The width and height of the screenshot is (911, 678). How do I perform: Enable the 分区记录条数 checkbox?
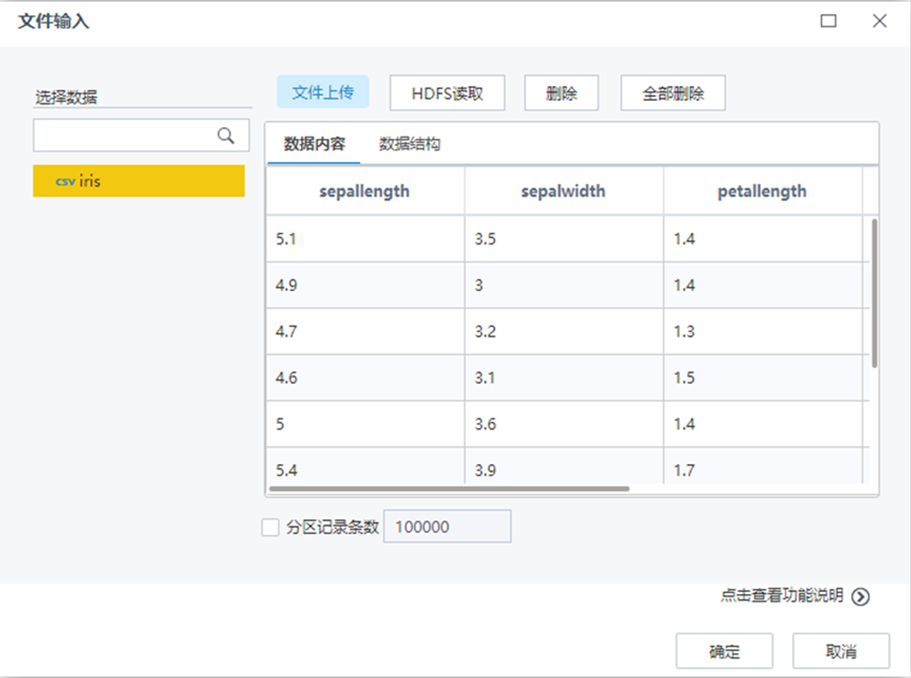coord(268,526)
